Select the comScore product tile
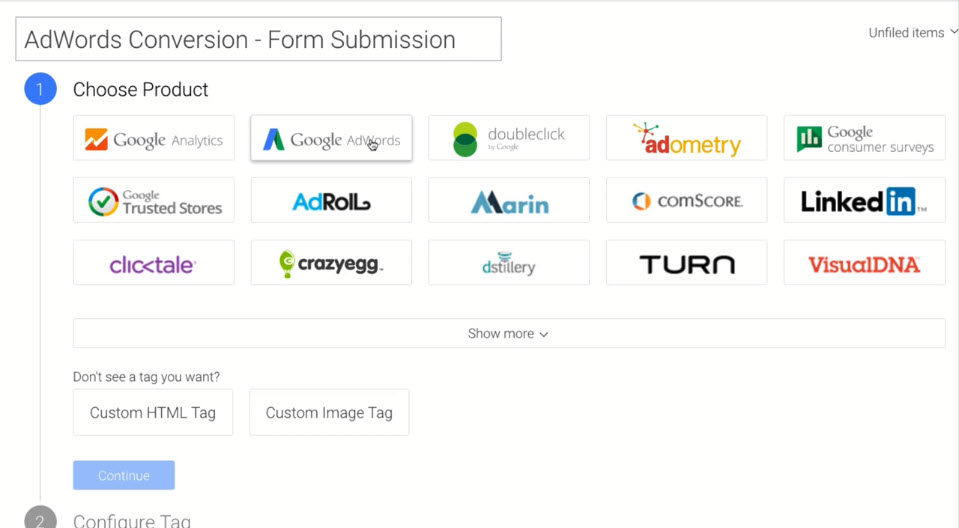 (x=686, y=200)
